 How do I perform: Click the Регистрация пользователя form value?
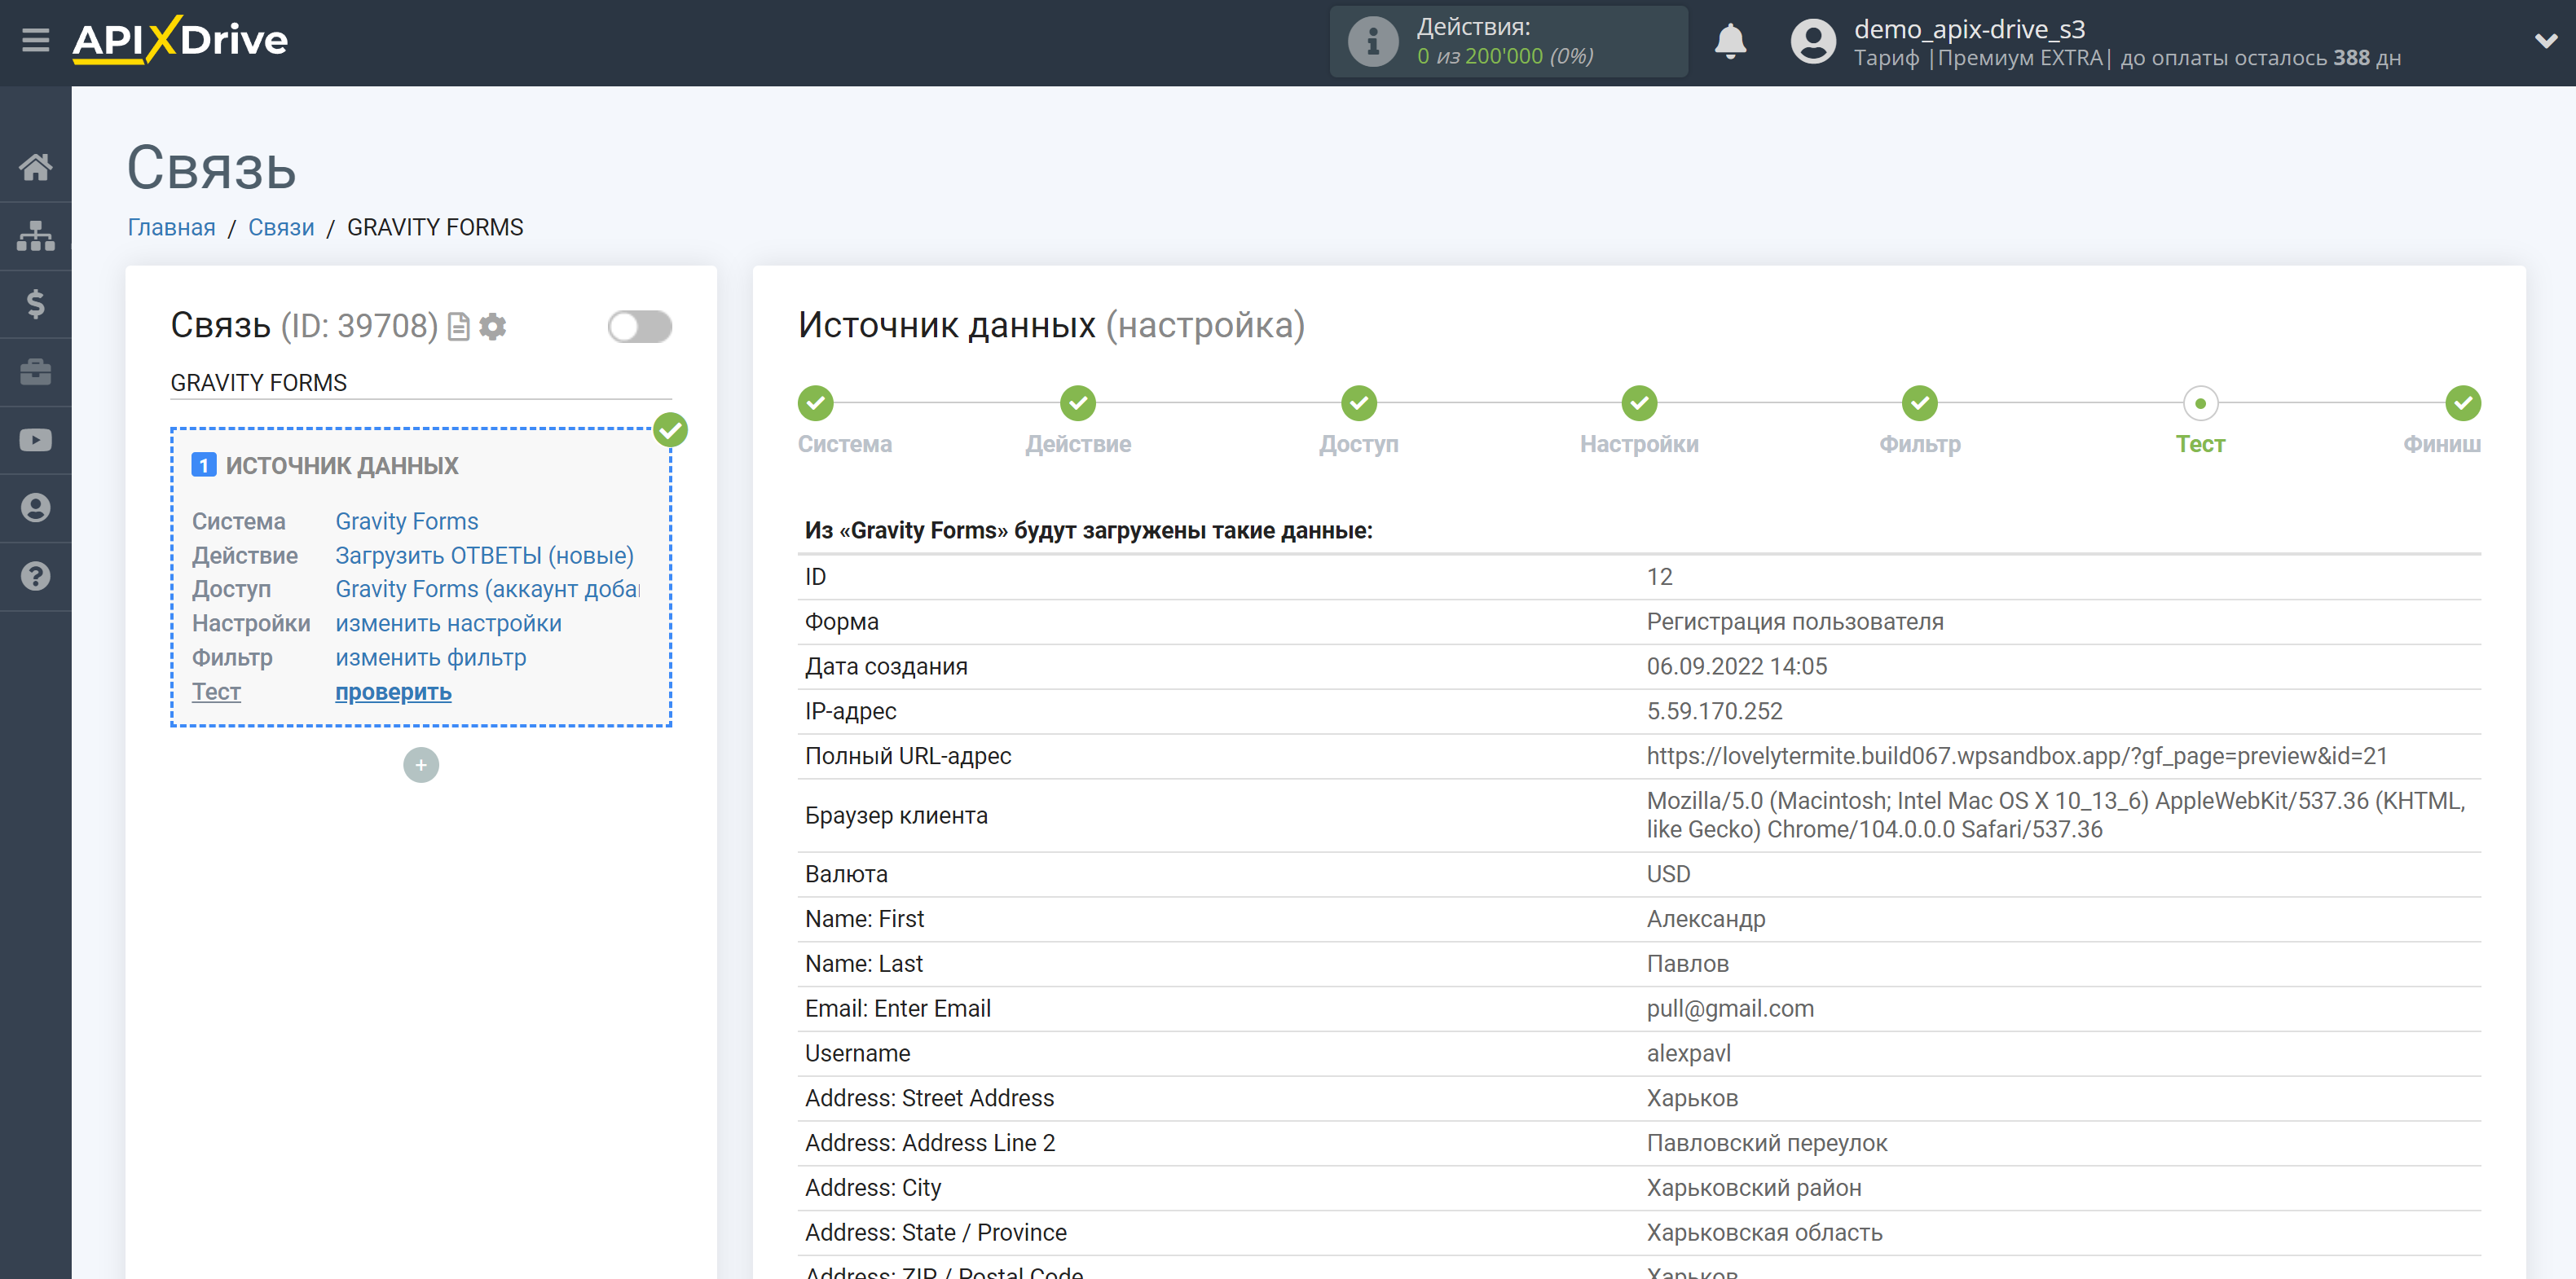[x=1795, y=622]
